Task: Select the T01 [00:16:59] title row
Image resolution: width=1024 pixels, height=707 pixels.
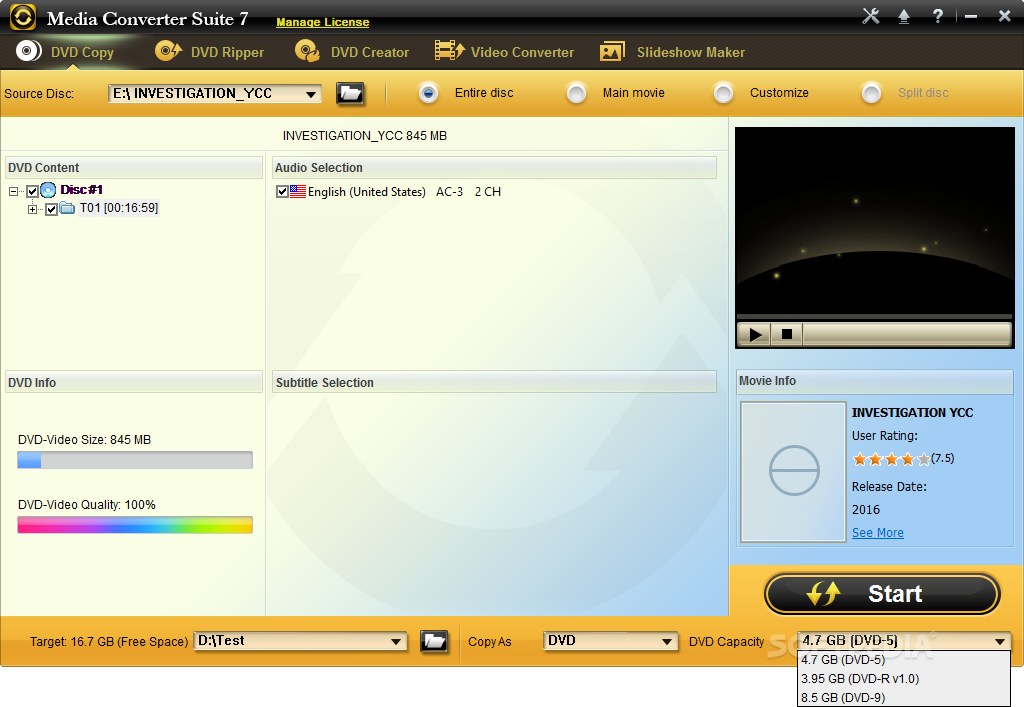Action: 119,208
